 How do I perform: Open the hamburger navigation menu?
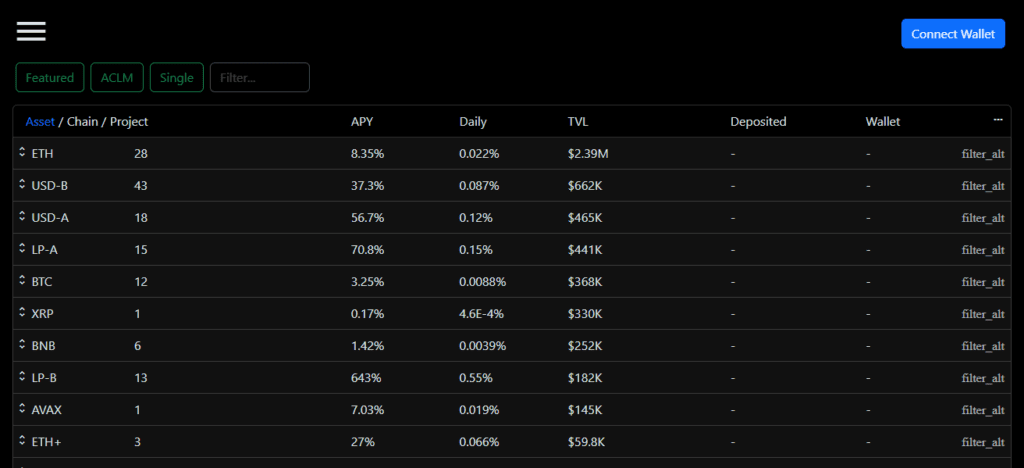(x=31, y=31)
